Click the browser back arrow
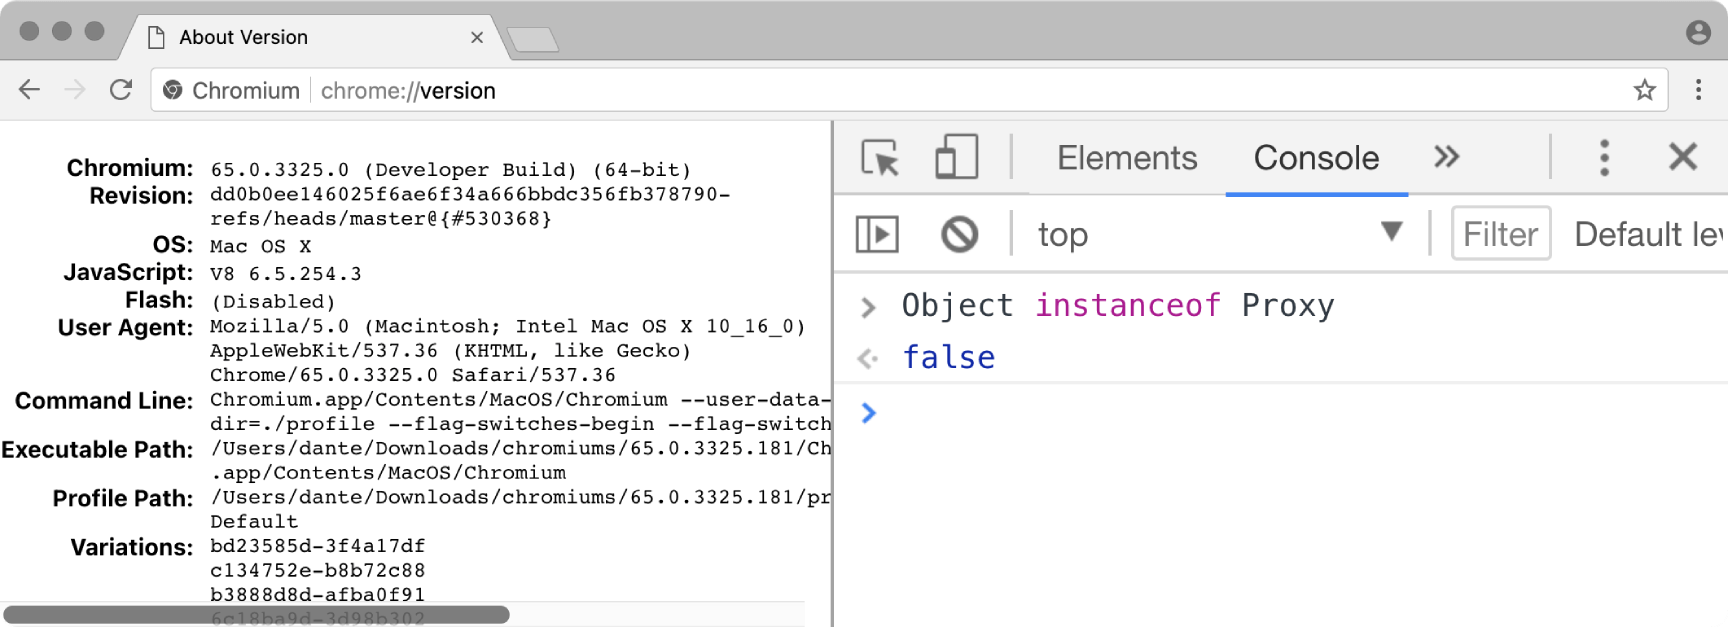This screenshot has height=627, width=1728. tap(29, 90)
